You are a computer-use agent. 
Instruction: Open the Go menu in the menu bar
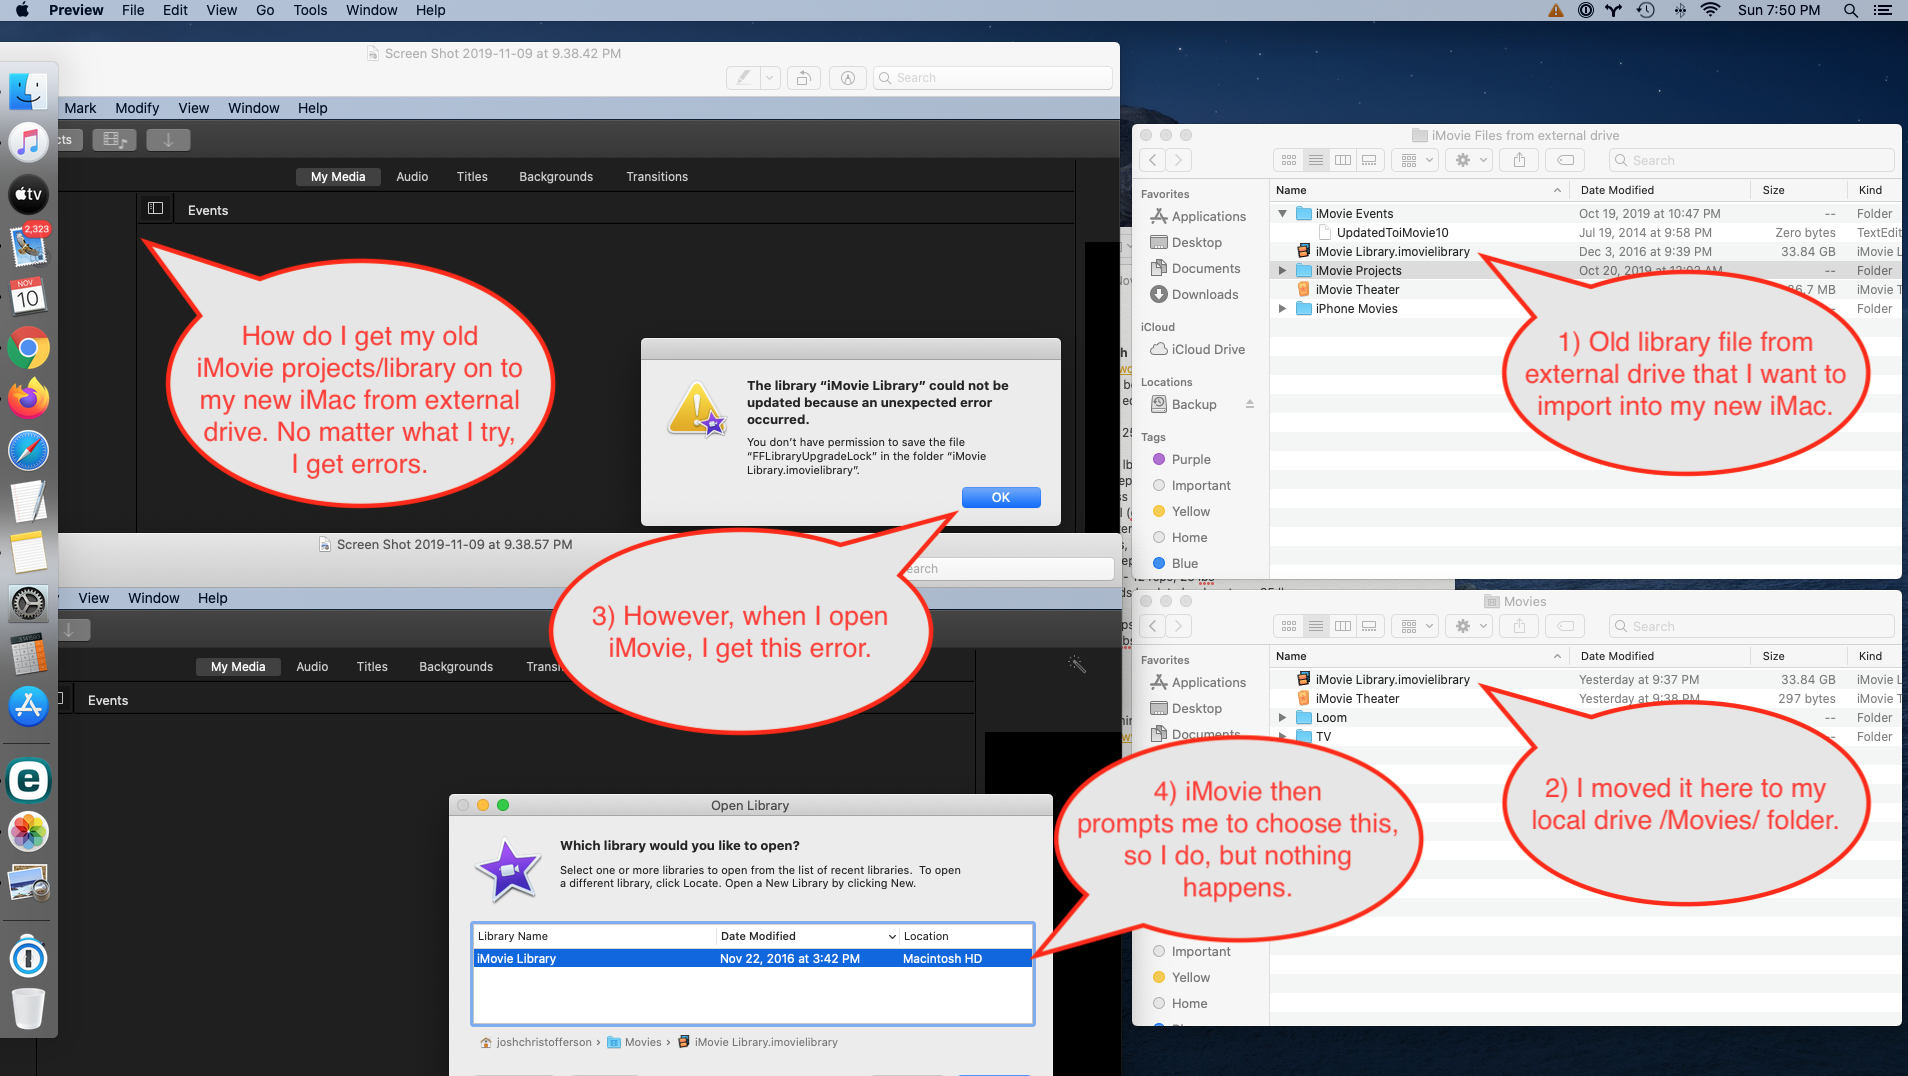pos(265,10)
